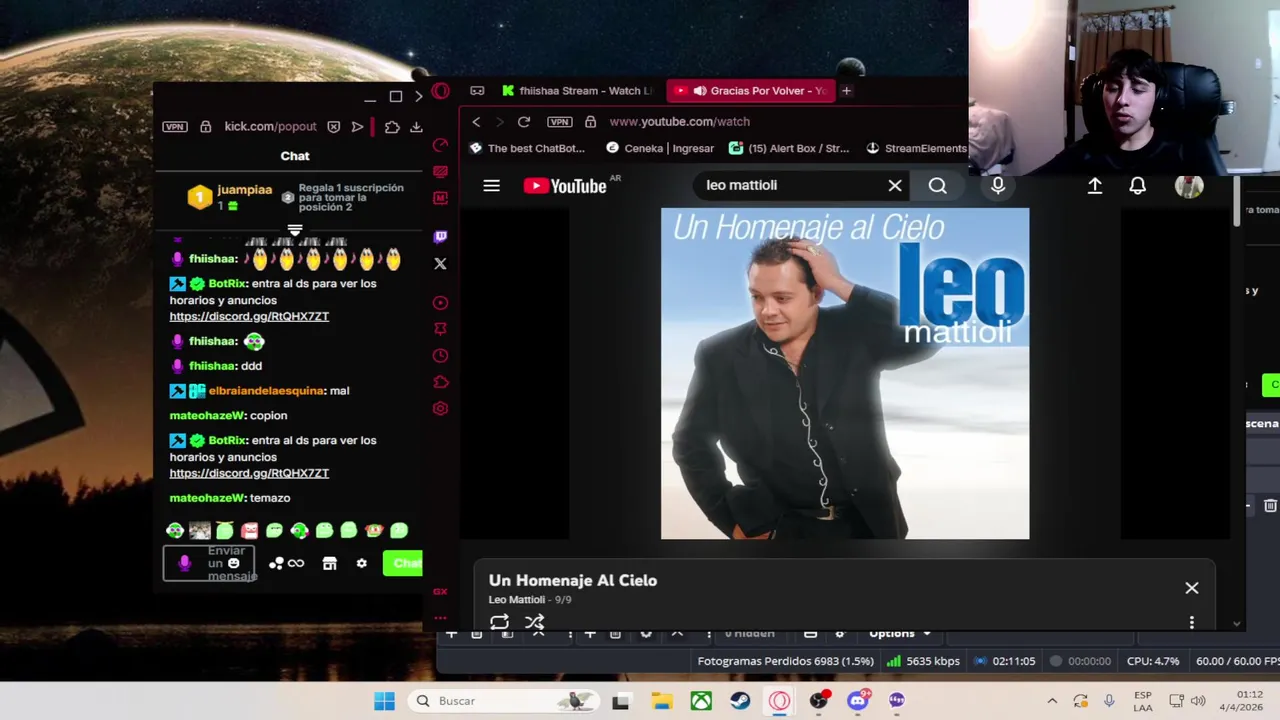Open the 'Ceneka | Ingresar' bookmark
This screenshot has width=1280, height=720.
point(660,148)
